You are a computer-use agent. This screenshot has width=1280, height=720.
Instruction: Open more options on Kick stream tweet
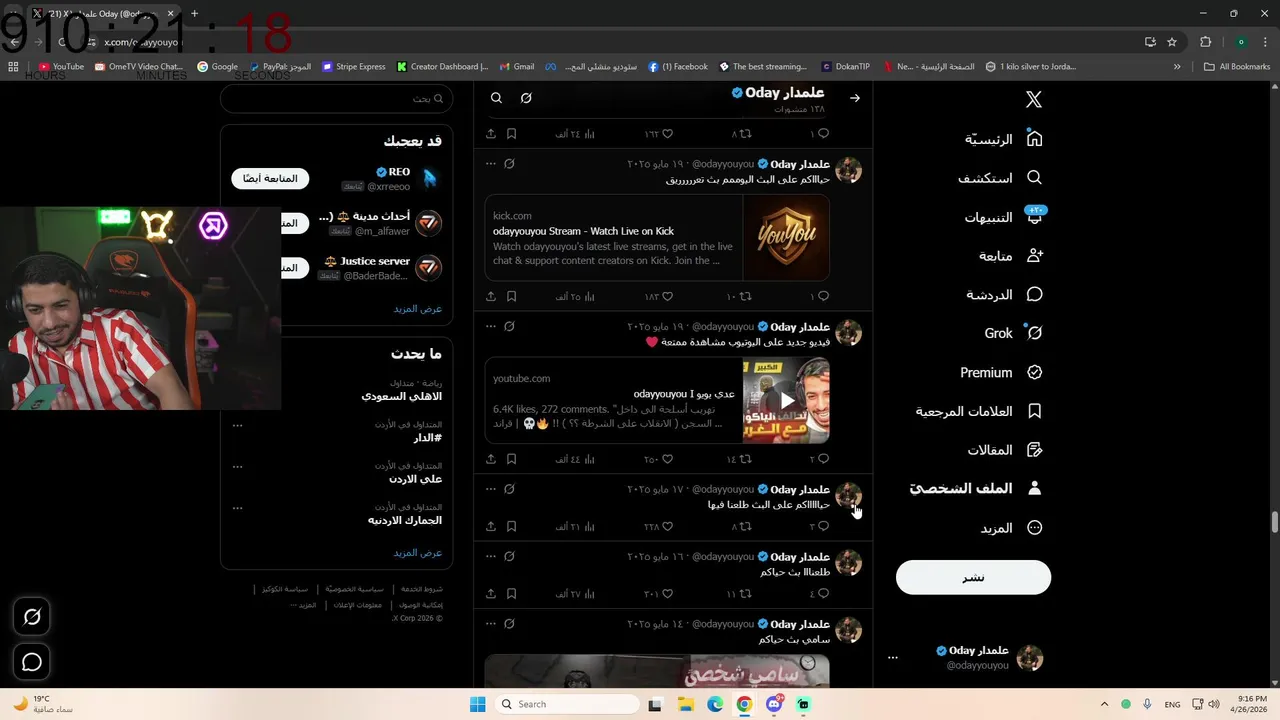(490, 163)
